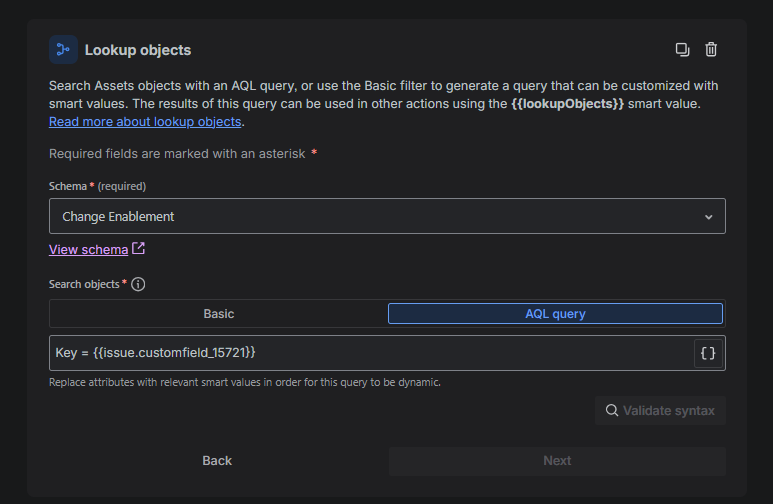Click the Search objects field label
This screenshot has height=504, width=773.
pos(84,284)
